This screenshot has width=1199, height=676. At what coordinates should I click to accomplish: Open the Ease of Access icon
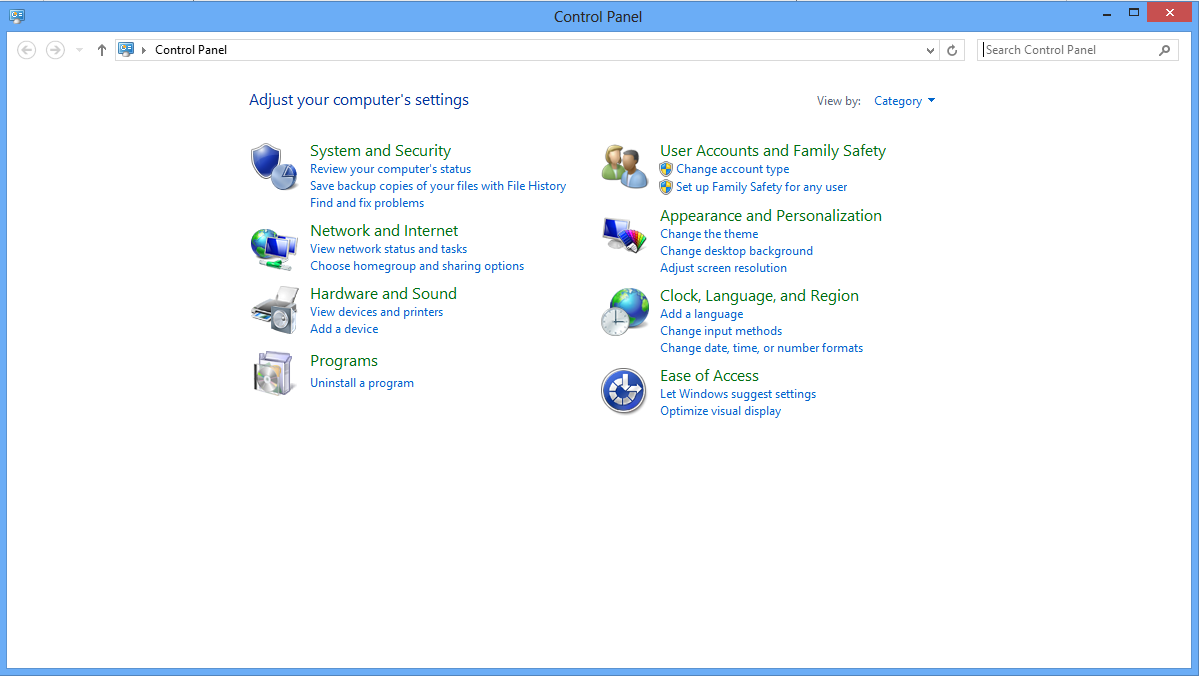[623, 391]
